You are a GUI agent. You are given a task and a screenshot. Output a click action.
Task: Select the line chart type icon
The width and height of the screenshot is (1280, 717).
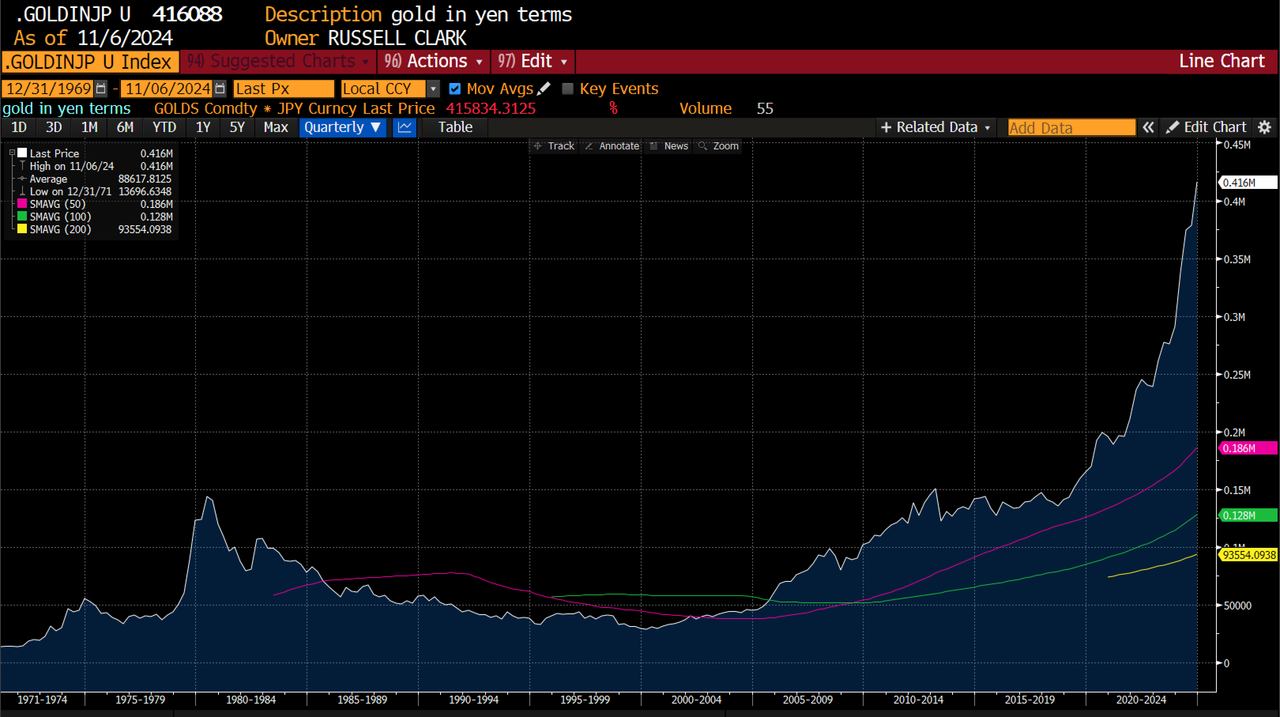[405, 127]
